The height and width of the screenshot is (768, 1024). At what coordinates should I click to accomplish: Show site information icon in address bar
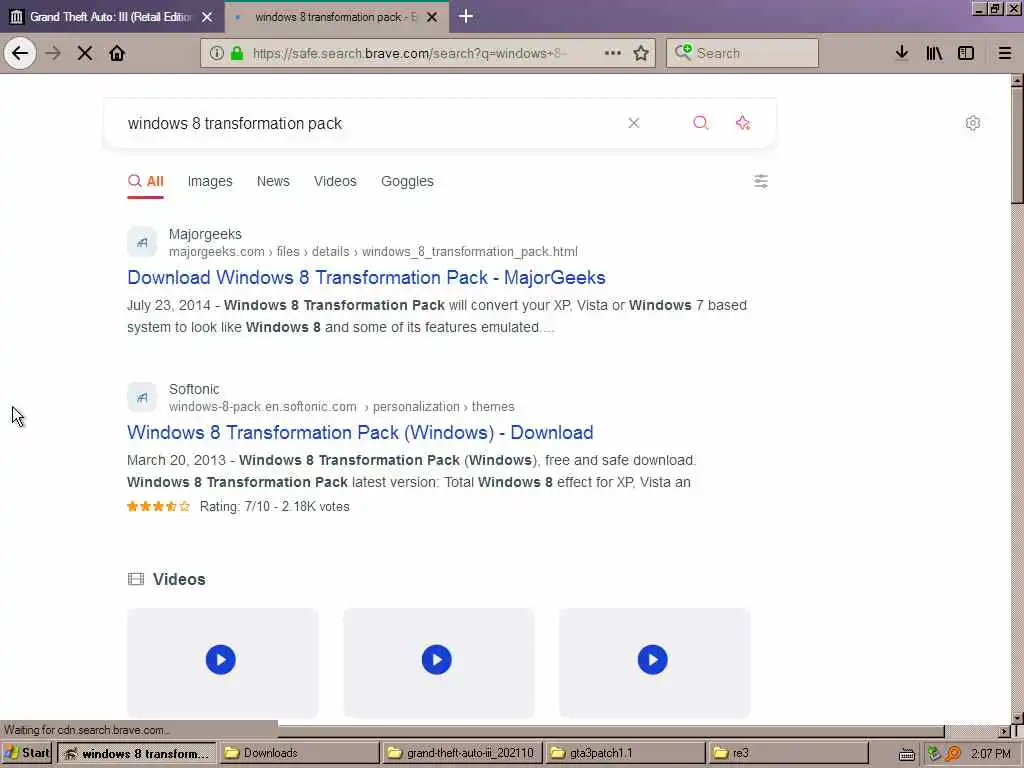point(216,53)
